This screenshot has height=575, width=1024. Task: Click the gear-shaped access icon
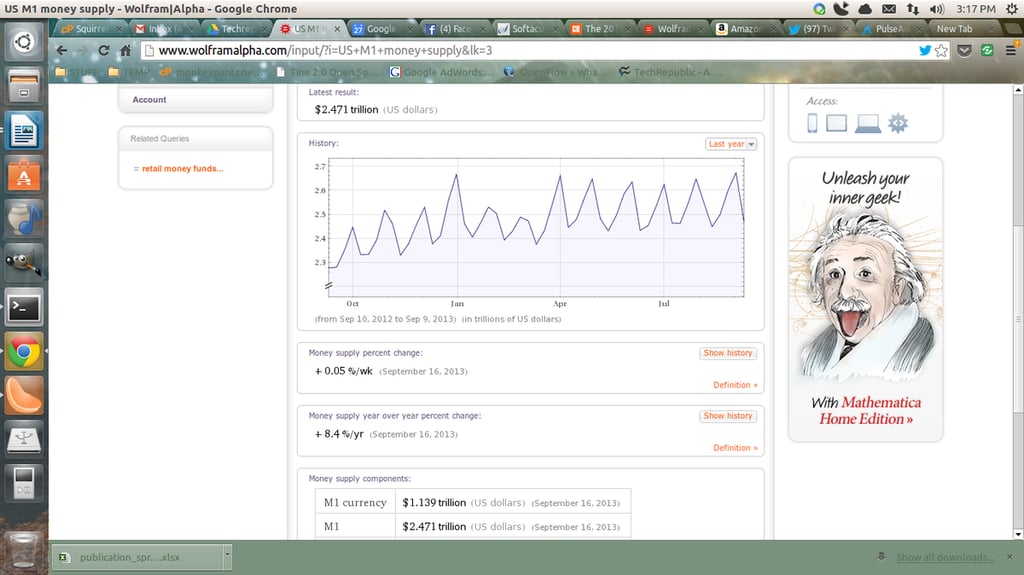898,123
